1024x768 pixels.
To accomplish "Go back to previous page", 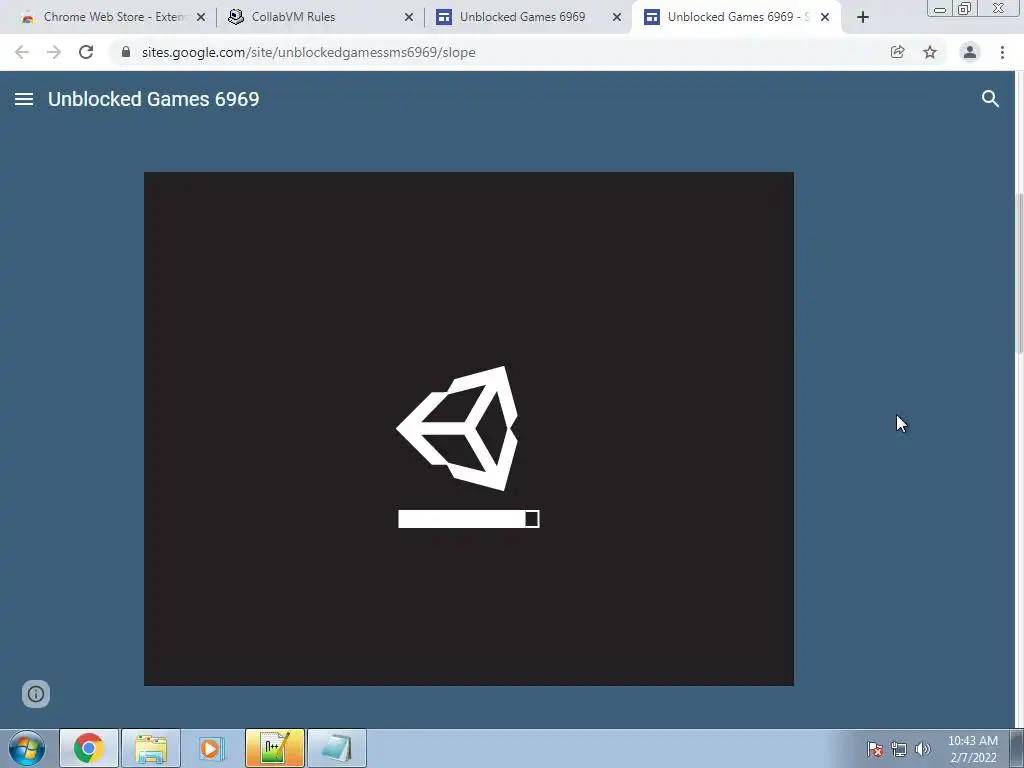I will tap(22, 52).
